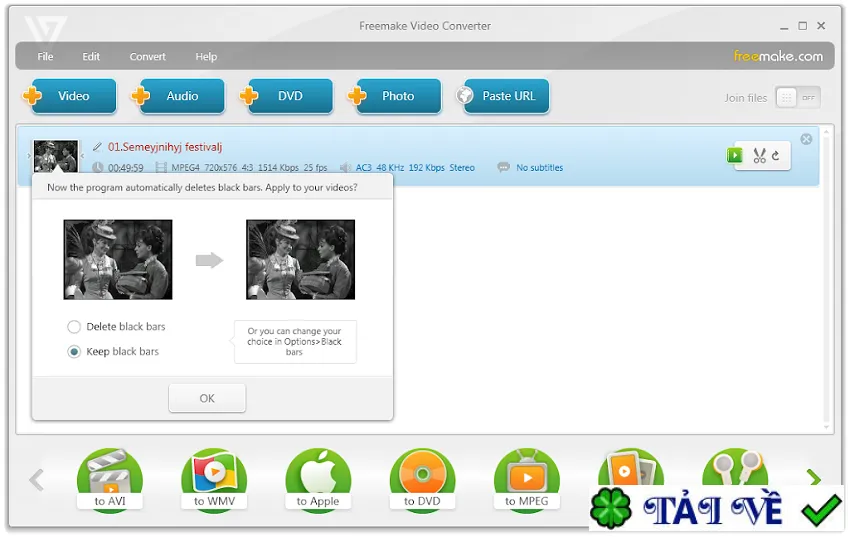850x537 pixels.
Task: Maximize the Freemake Video Converter window
Action: tap(802, 26)
